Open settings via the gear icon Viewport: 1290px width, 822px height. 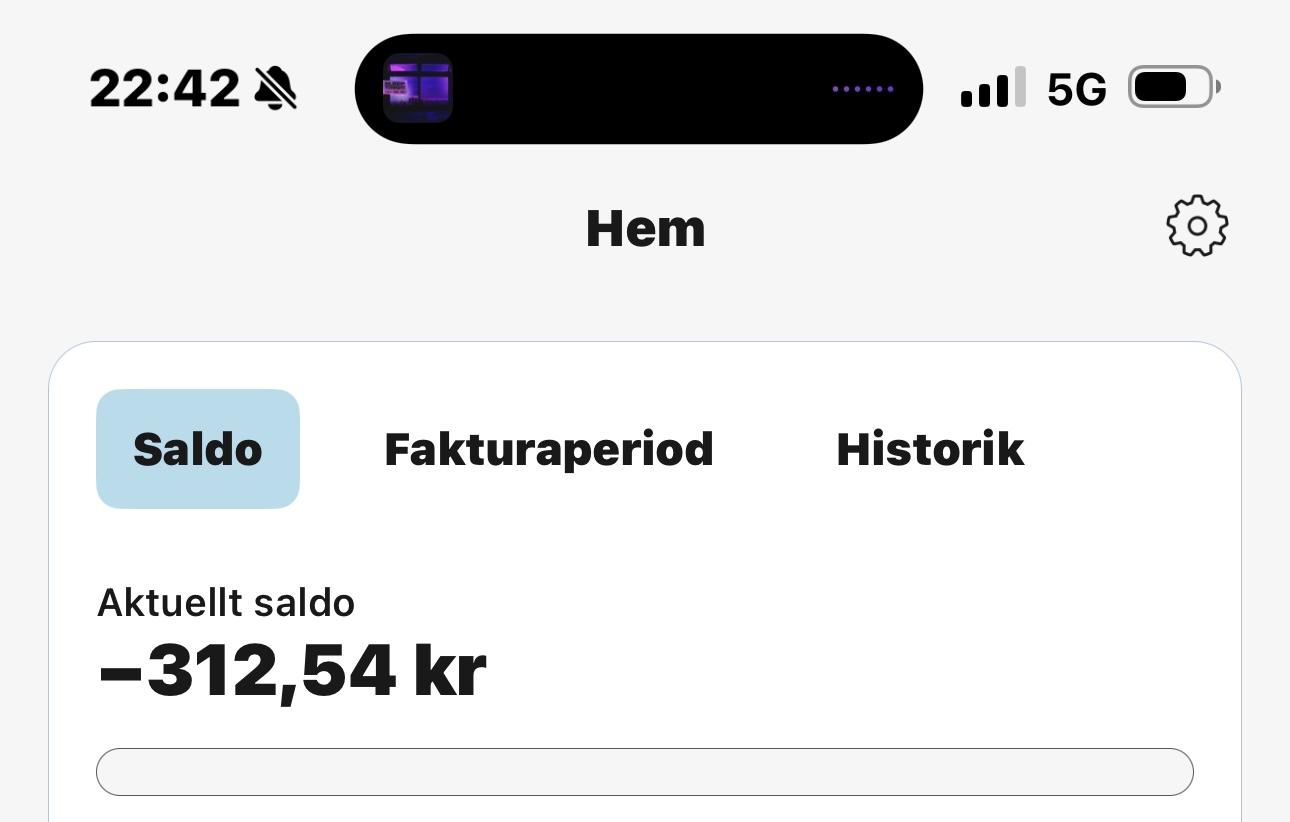1197,226
